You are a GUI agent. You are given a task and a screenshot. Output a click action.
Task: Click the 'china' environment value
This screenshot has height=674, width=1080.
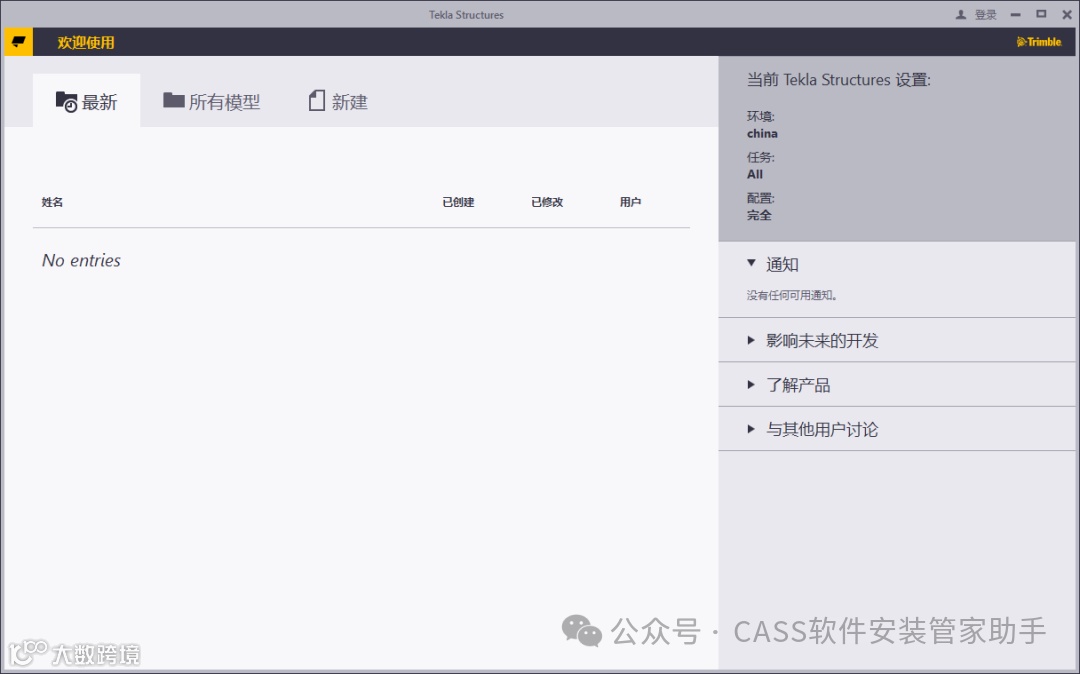(762, 134)
